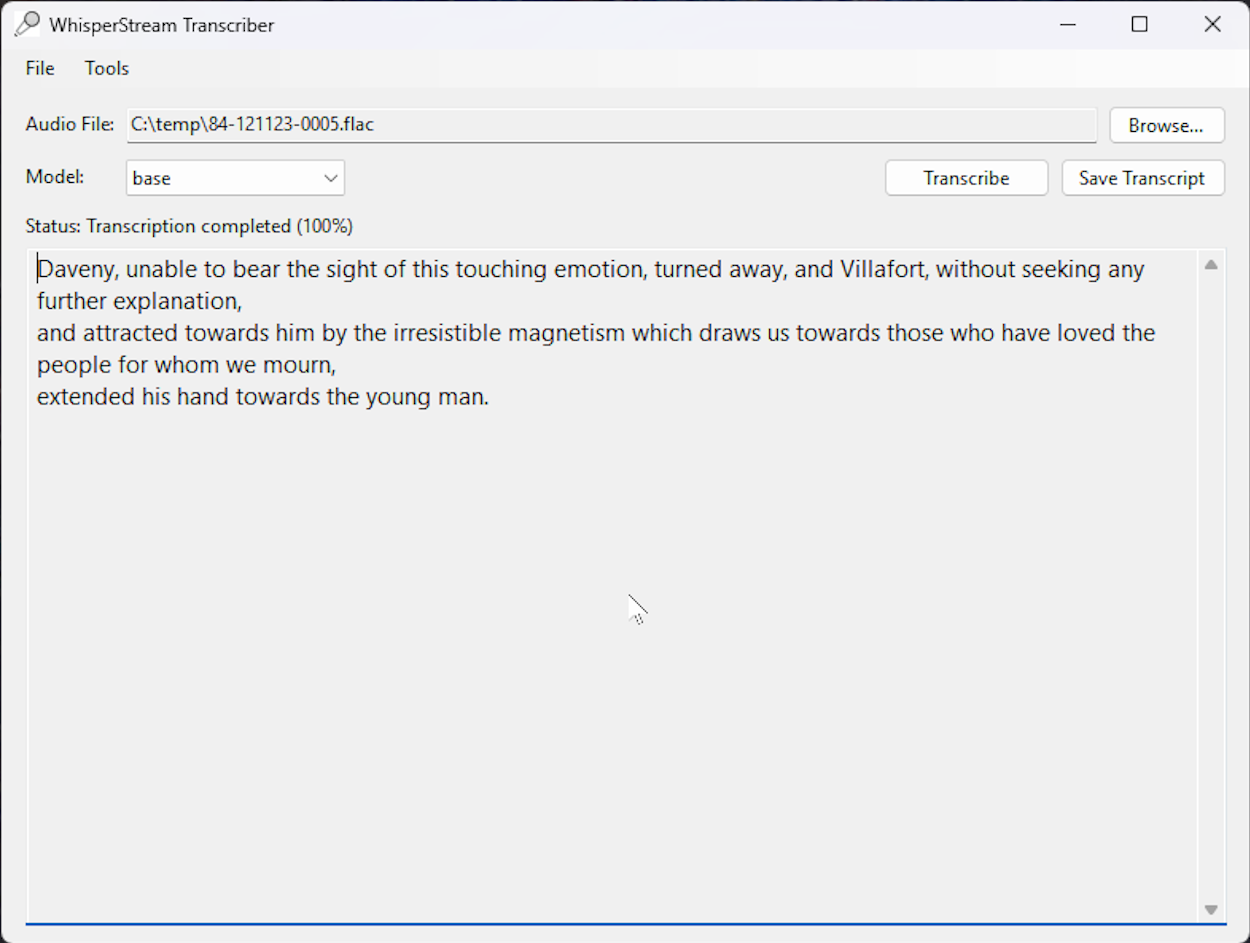This screenshot has height=943, width=1250.
Task: Open the Tools menu
Action: click(x=105, y=68)
